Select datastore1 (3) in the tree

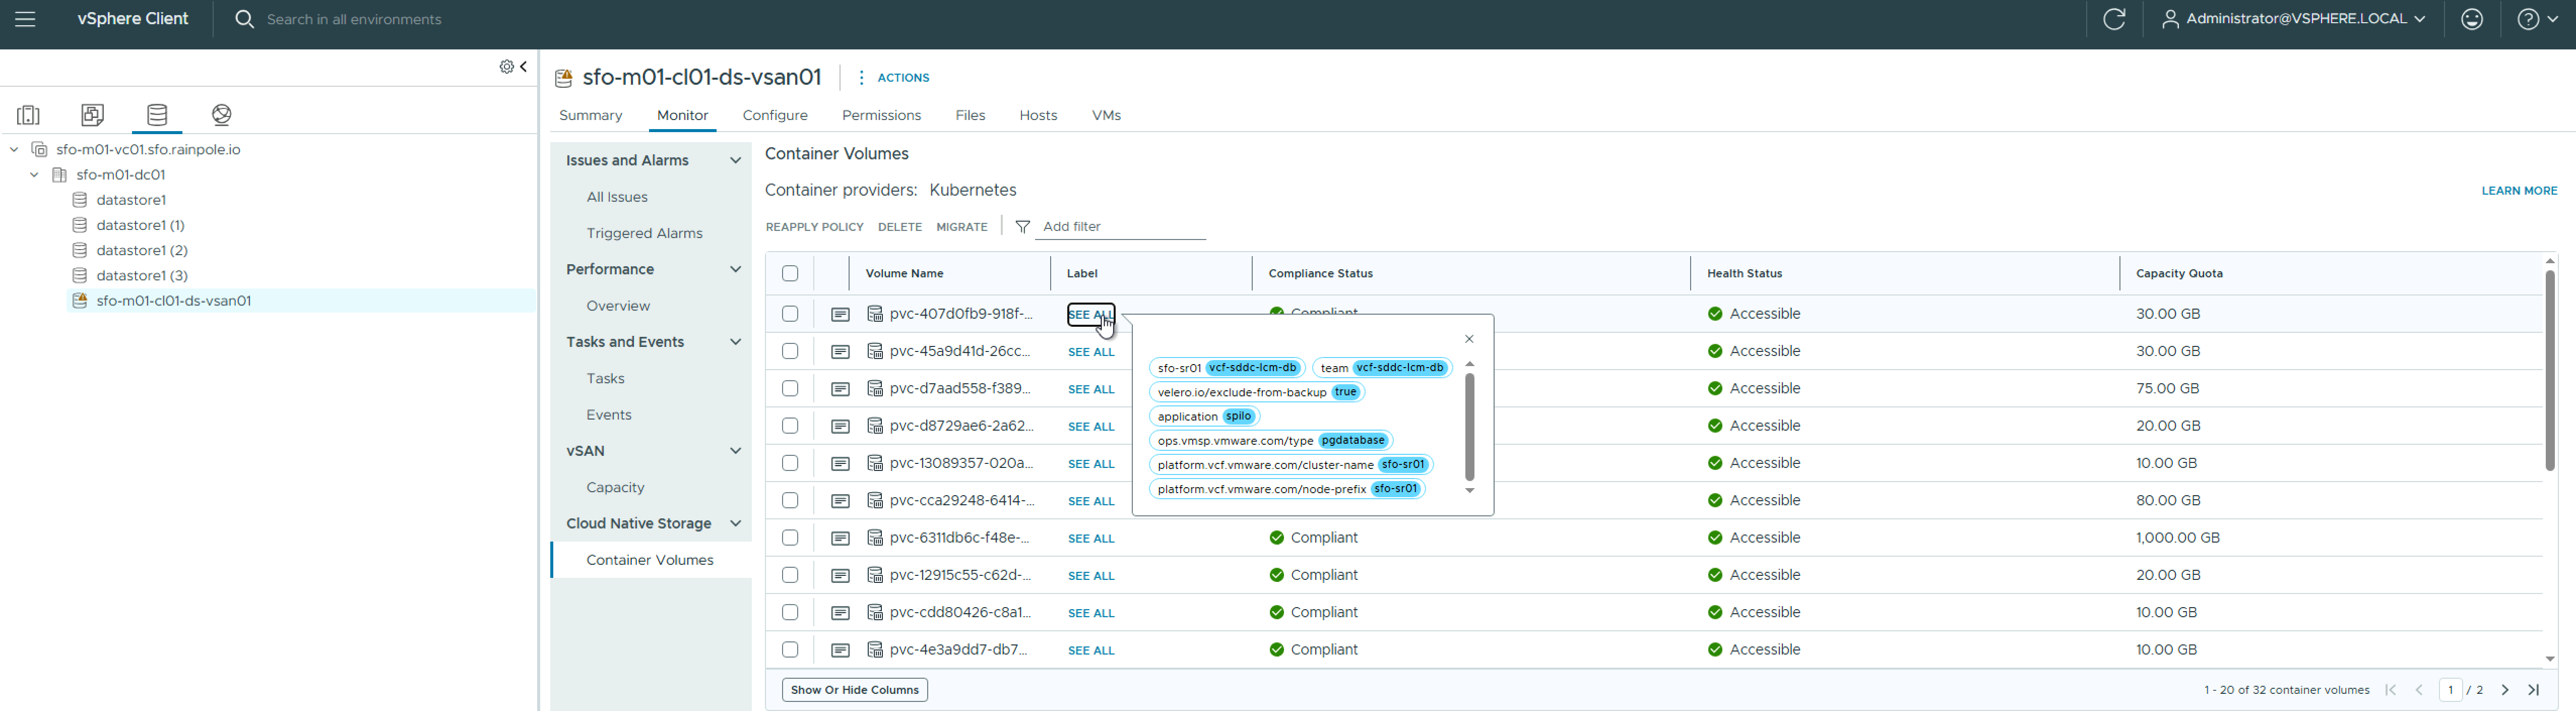tap(142, 275)
